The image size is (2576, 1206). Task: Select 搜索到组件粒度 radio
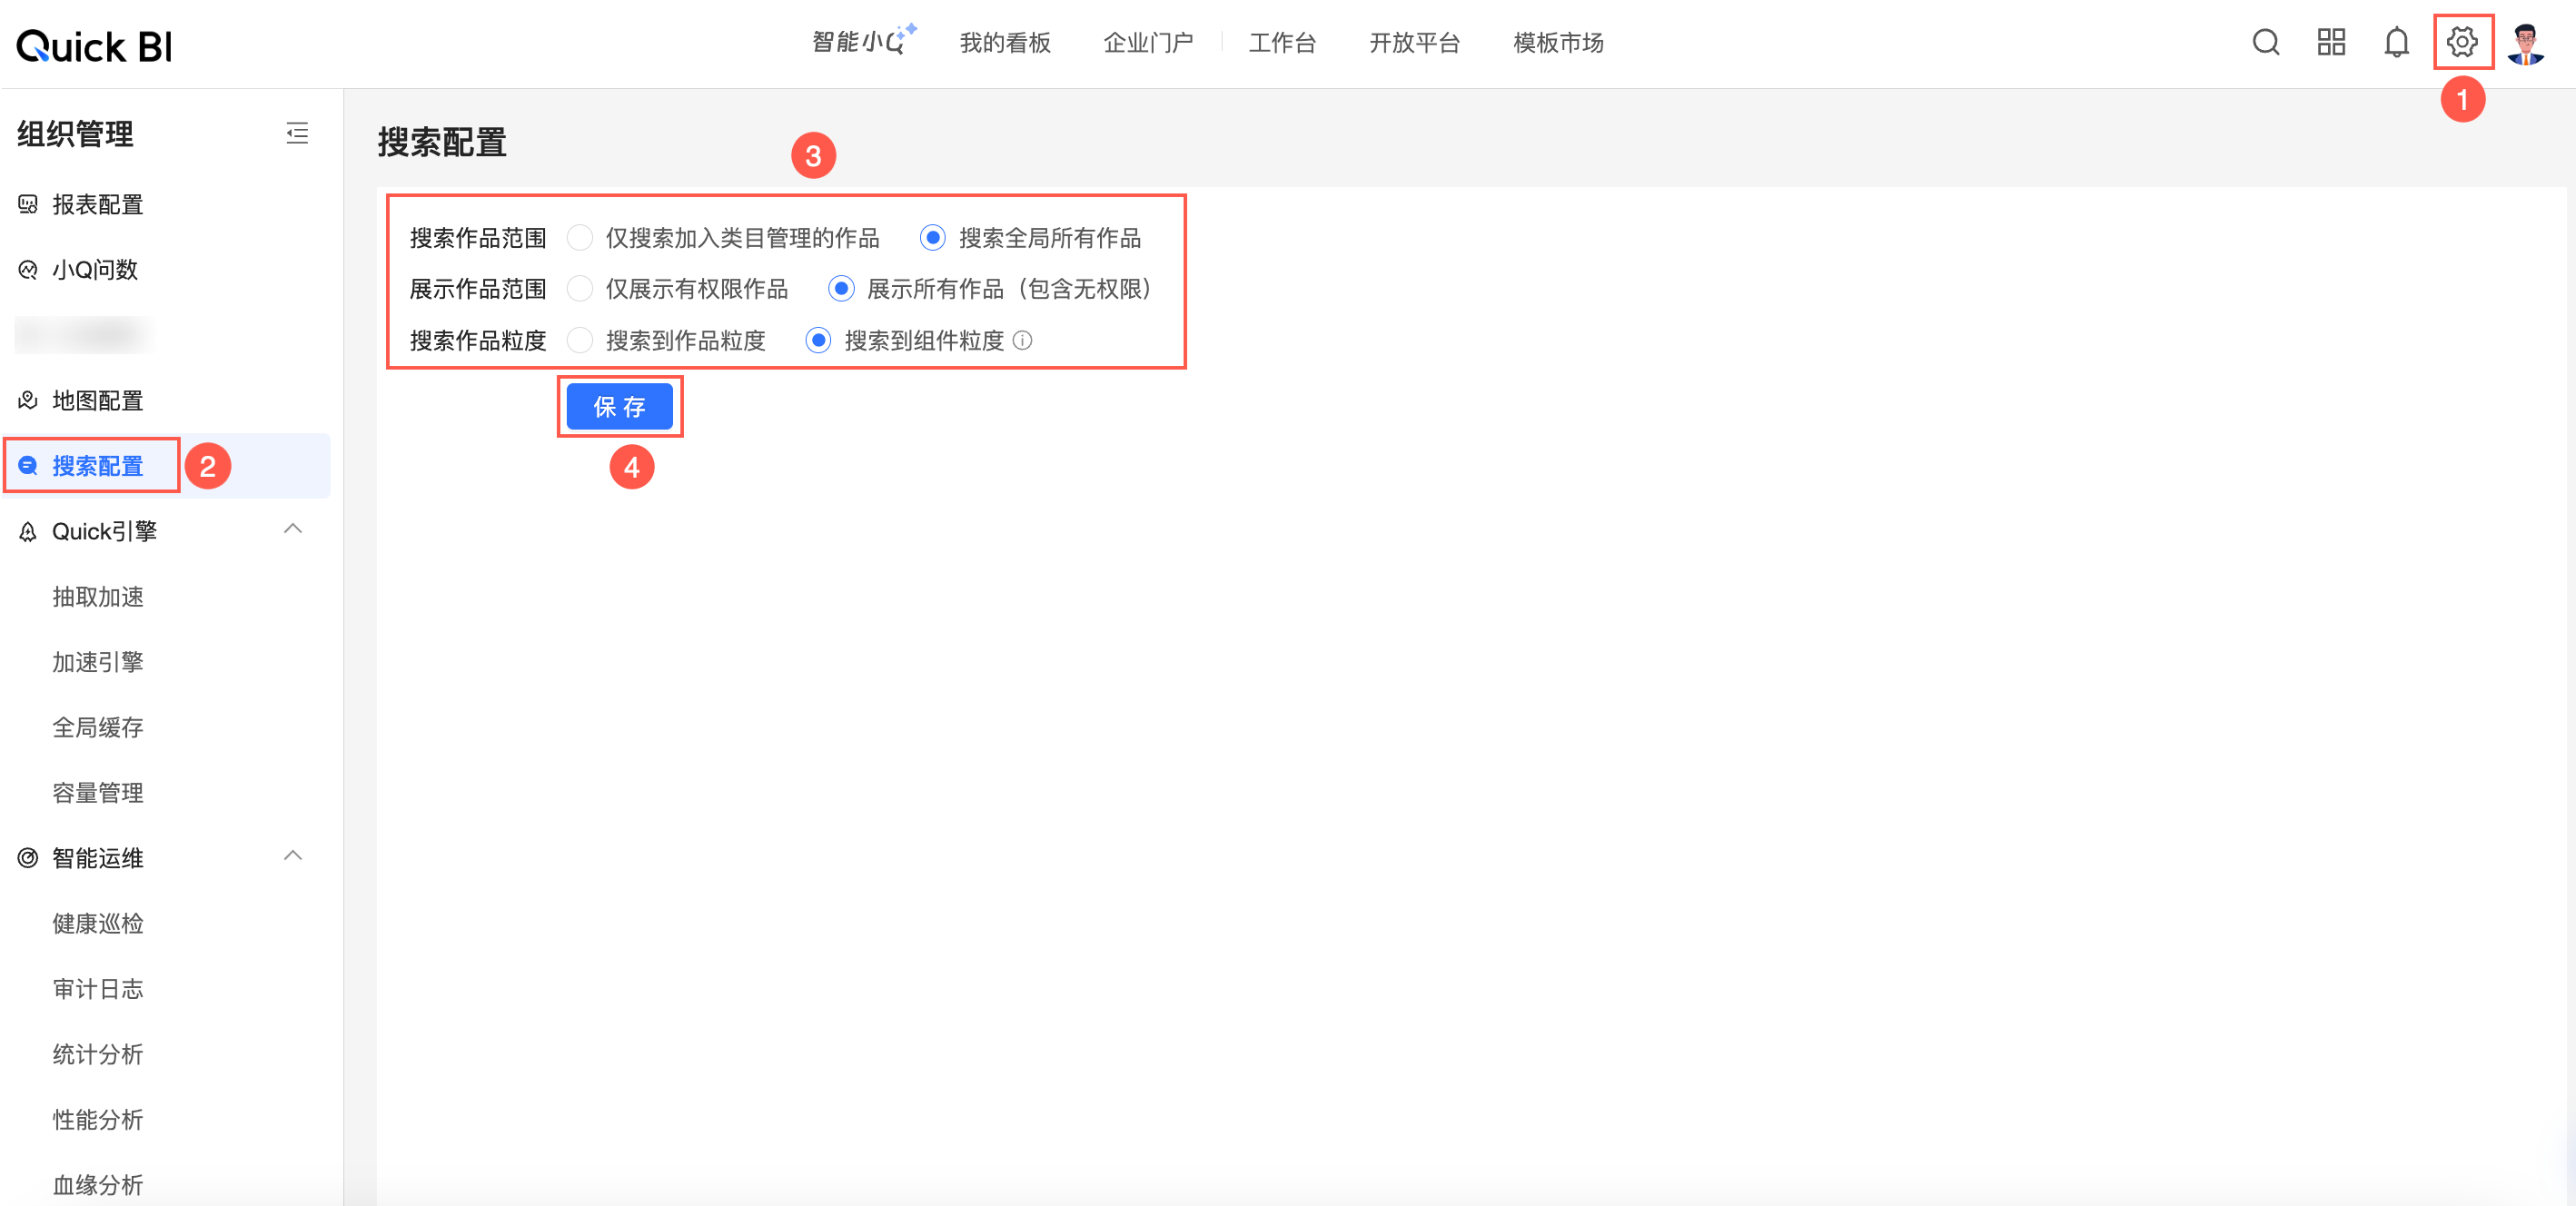(x=818, y=341)
